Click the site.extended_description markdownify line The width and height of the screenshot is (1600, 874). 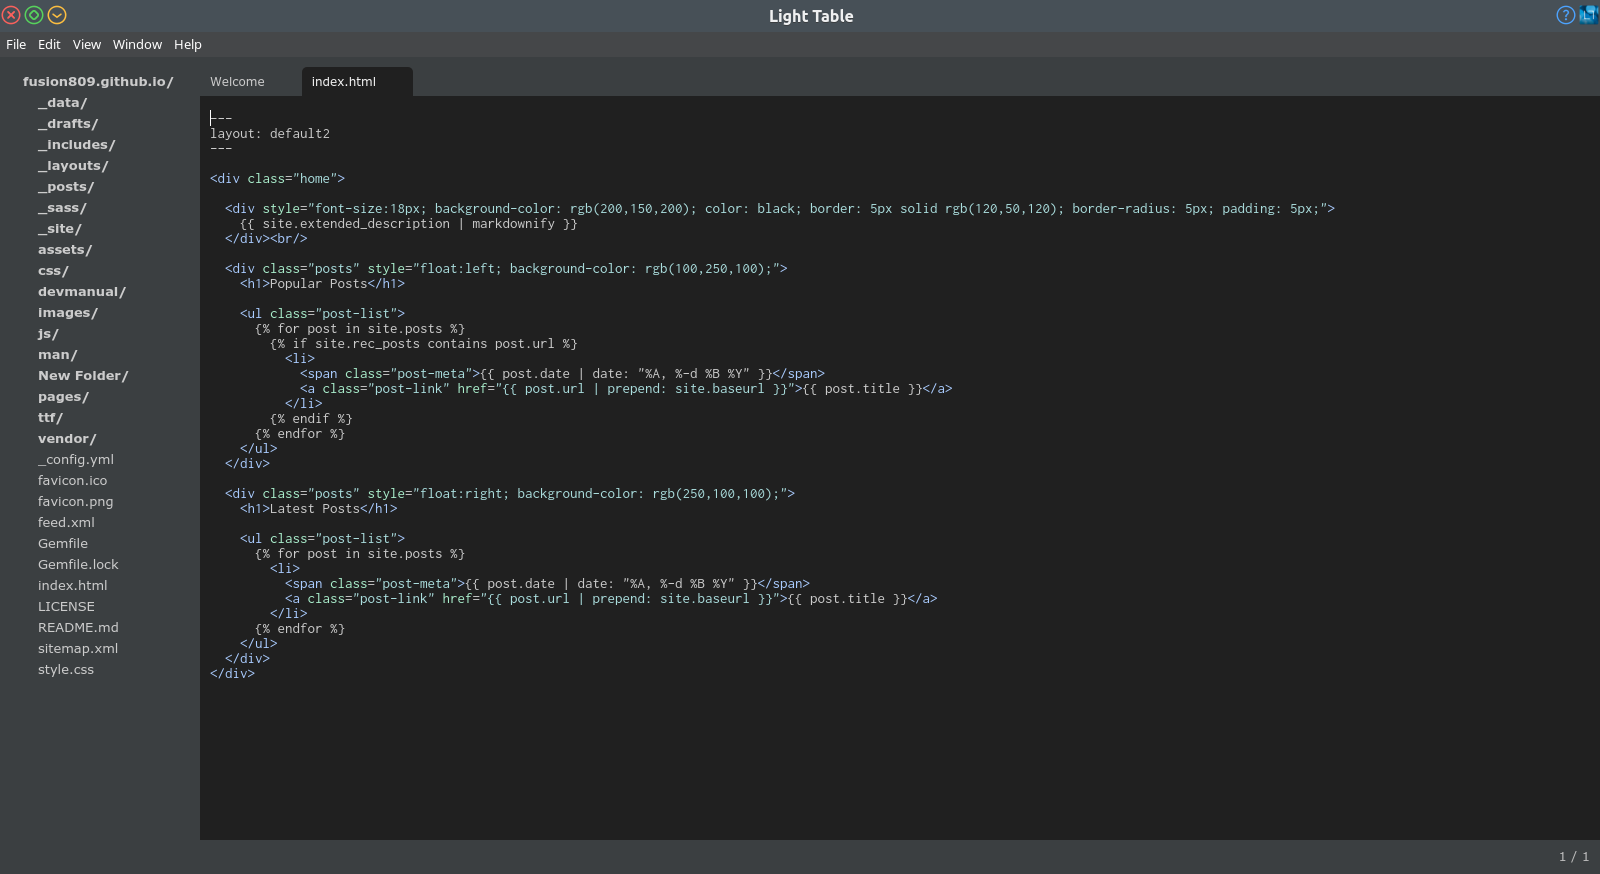(x=408, y=224)
